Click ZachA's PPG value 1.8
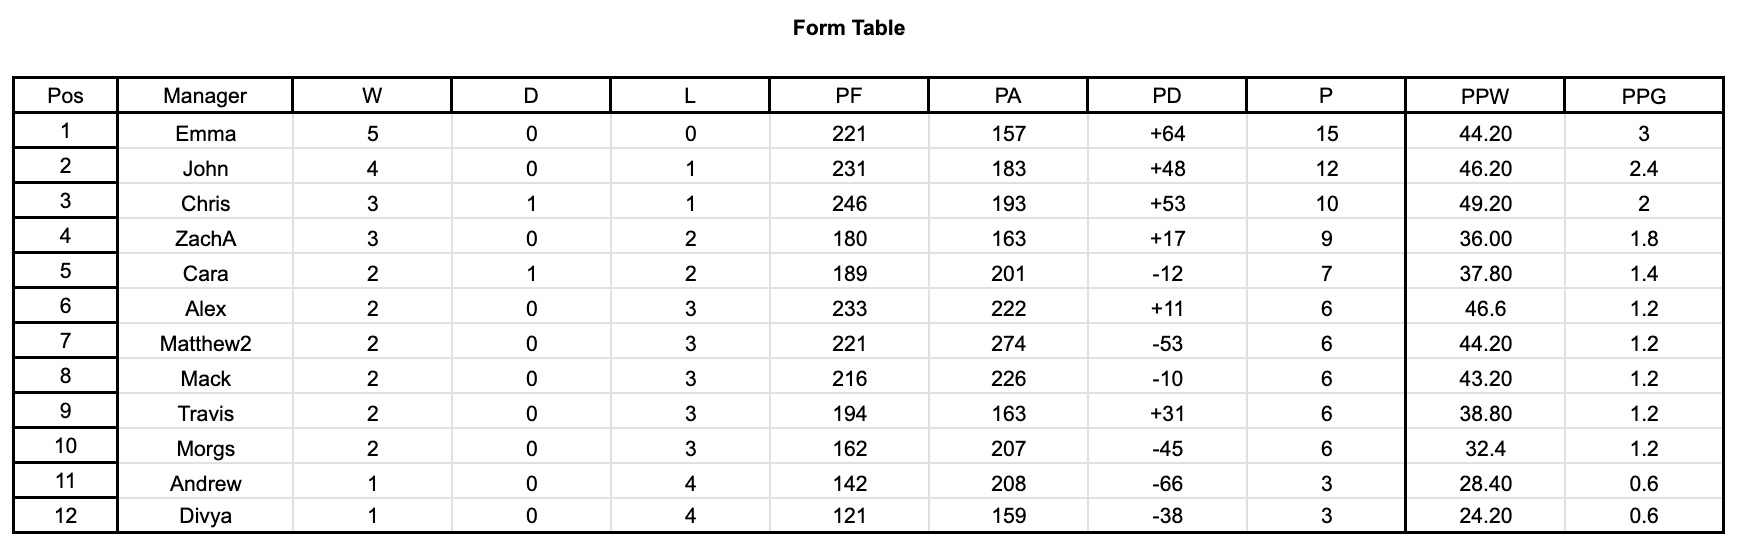Image resolution: width=1740 pixels, height=552 pixels. (x=1643, y=239)
